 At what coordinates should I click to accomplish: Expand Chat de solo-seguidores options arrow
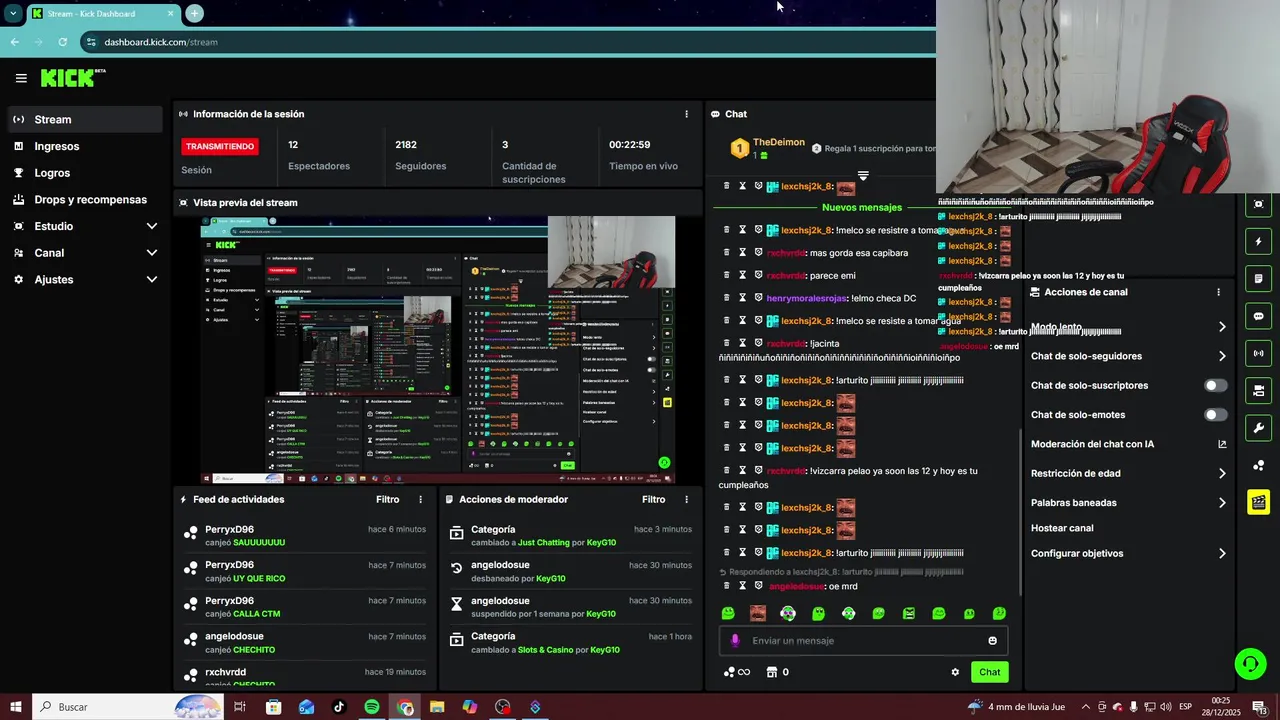(x=1222, y=356)
